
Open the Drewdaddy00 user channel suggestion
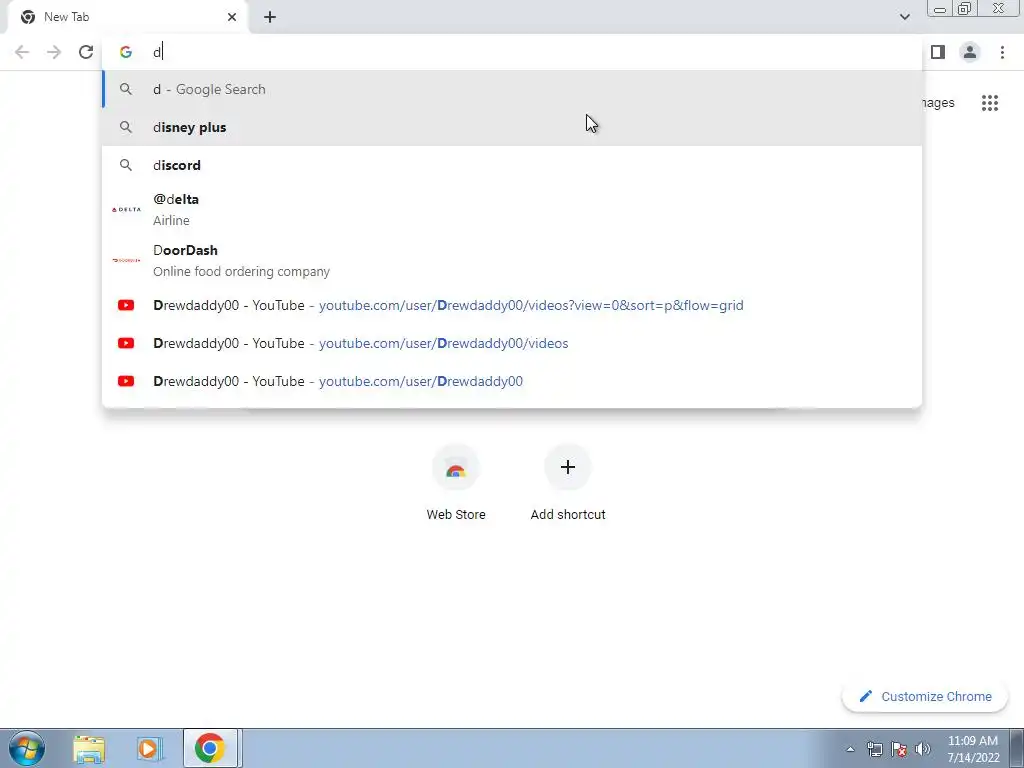(512, 381)
